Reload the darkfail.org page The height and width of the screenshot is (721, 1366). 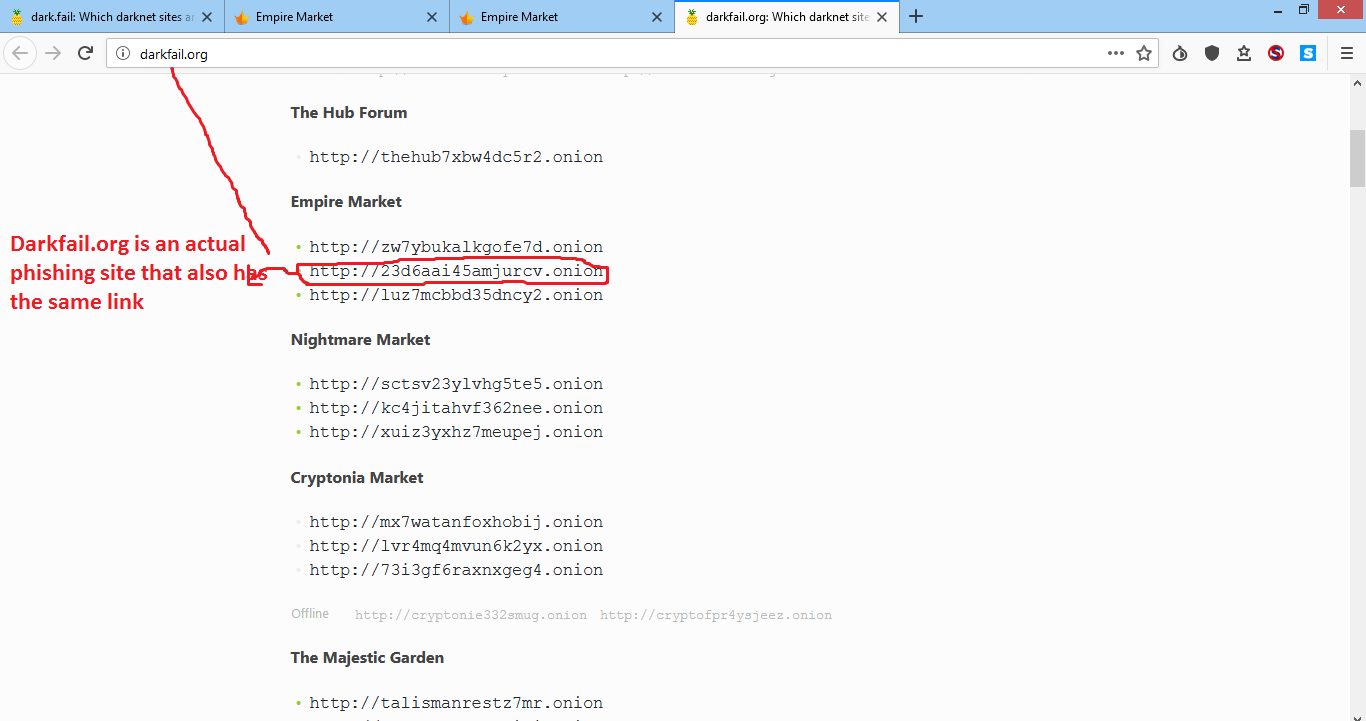point(86,53)
